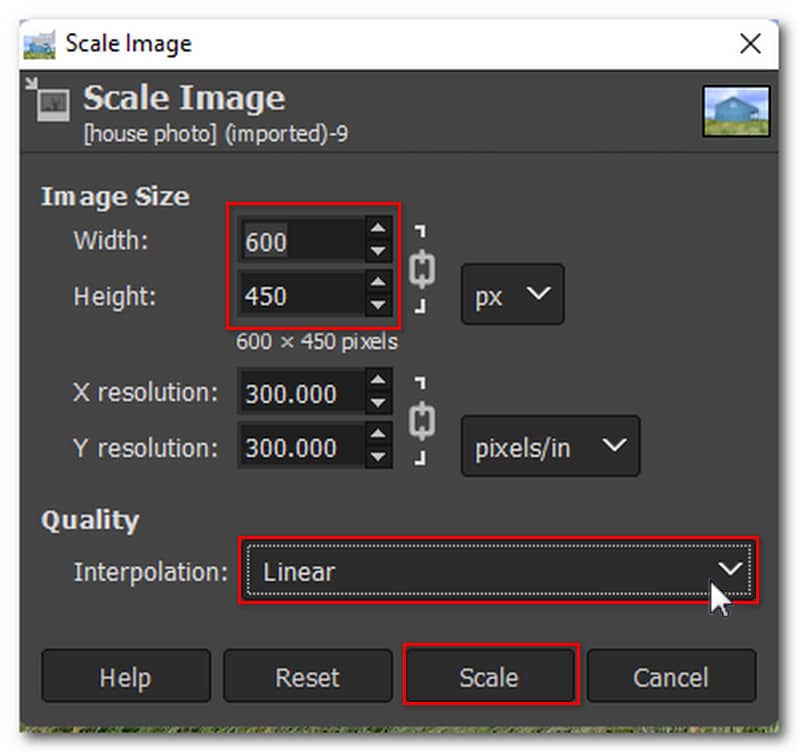Increase Height with the up spinner arrow
Screen dimensions: 800x754
(378, 282)
